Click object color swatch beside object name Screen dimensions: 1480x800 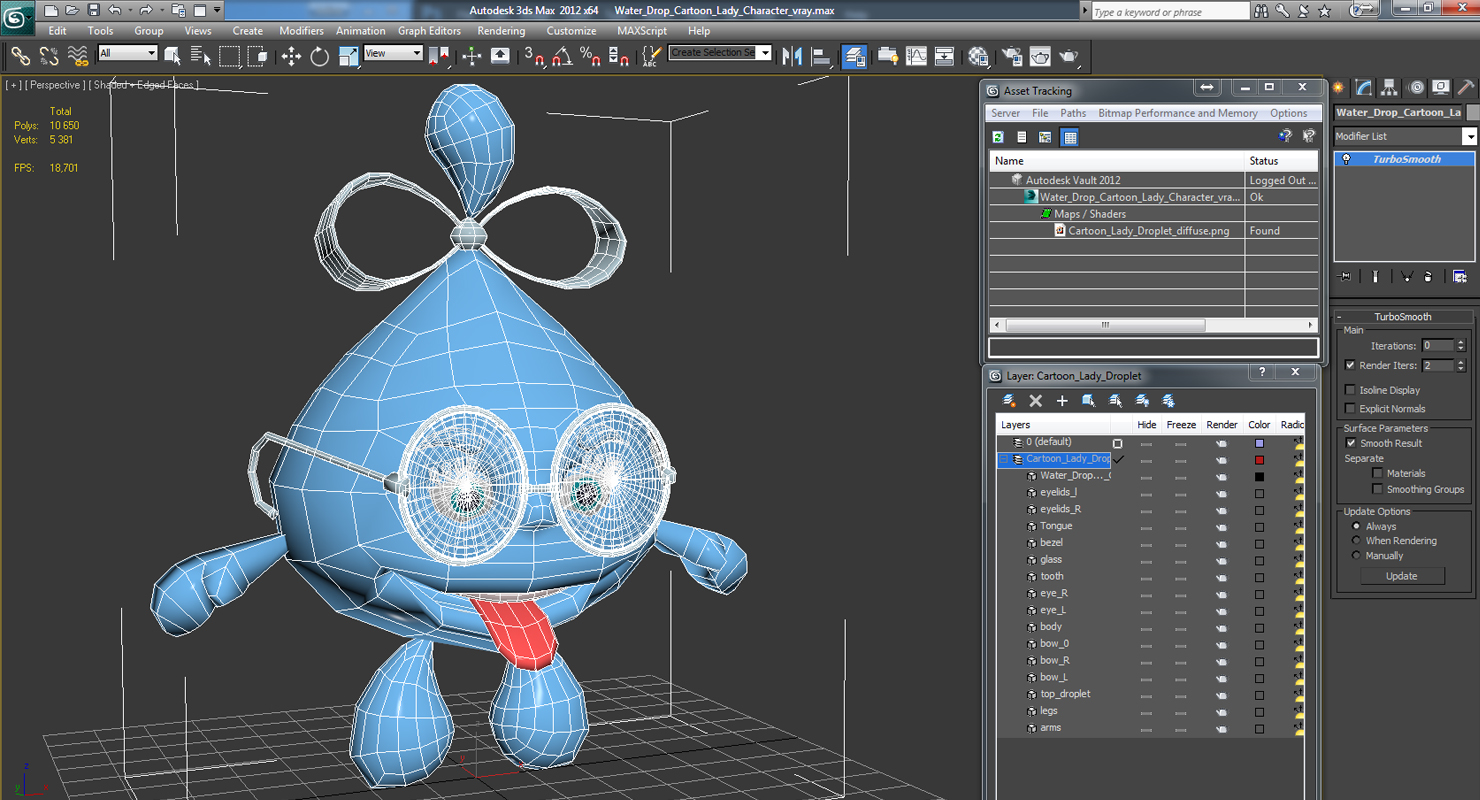1472,112
